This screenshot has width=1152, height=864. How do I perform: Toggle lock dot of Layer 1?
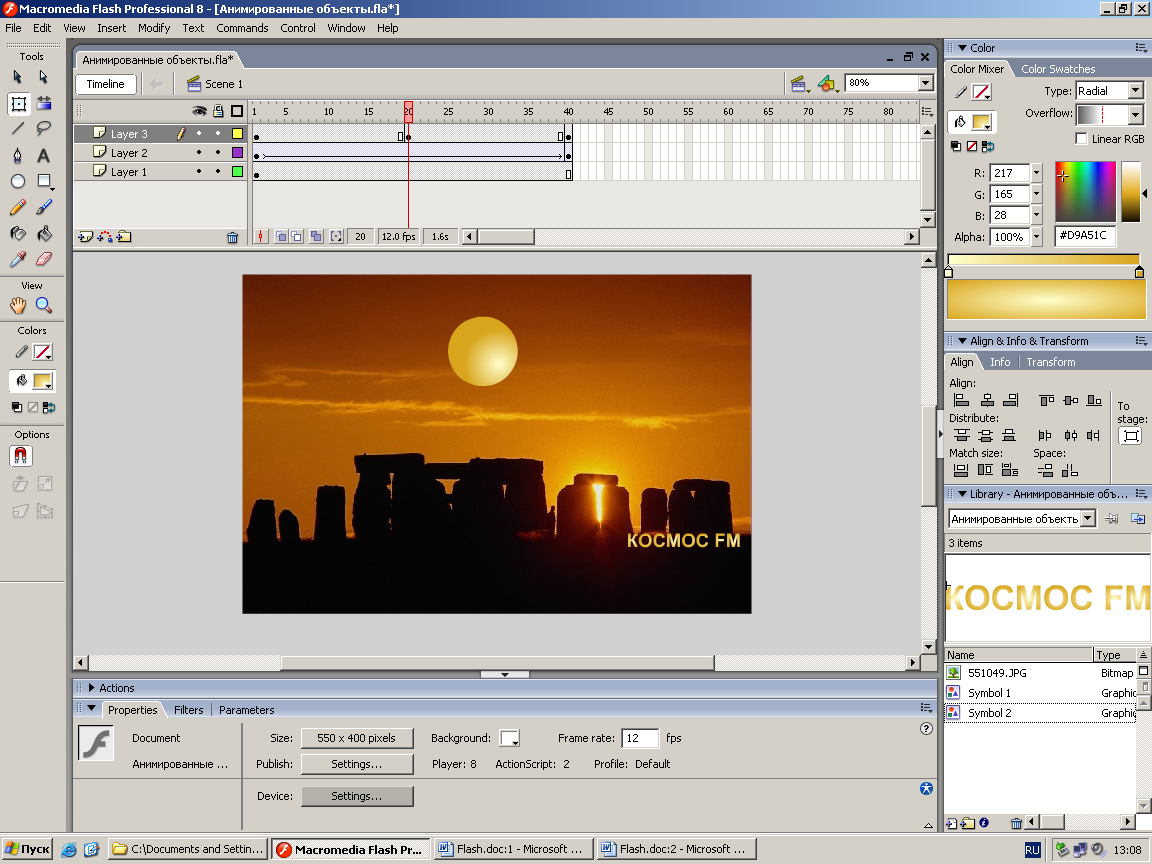pyautogui.click(x=217, y=171)
